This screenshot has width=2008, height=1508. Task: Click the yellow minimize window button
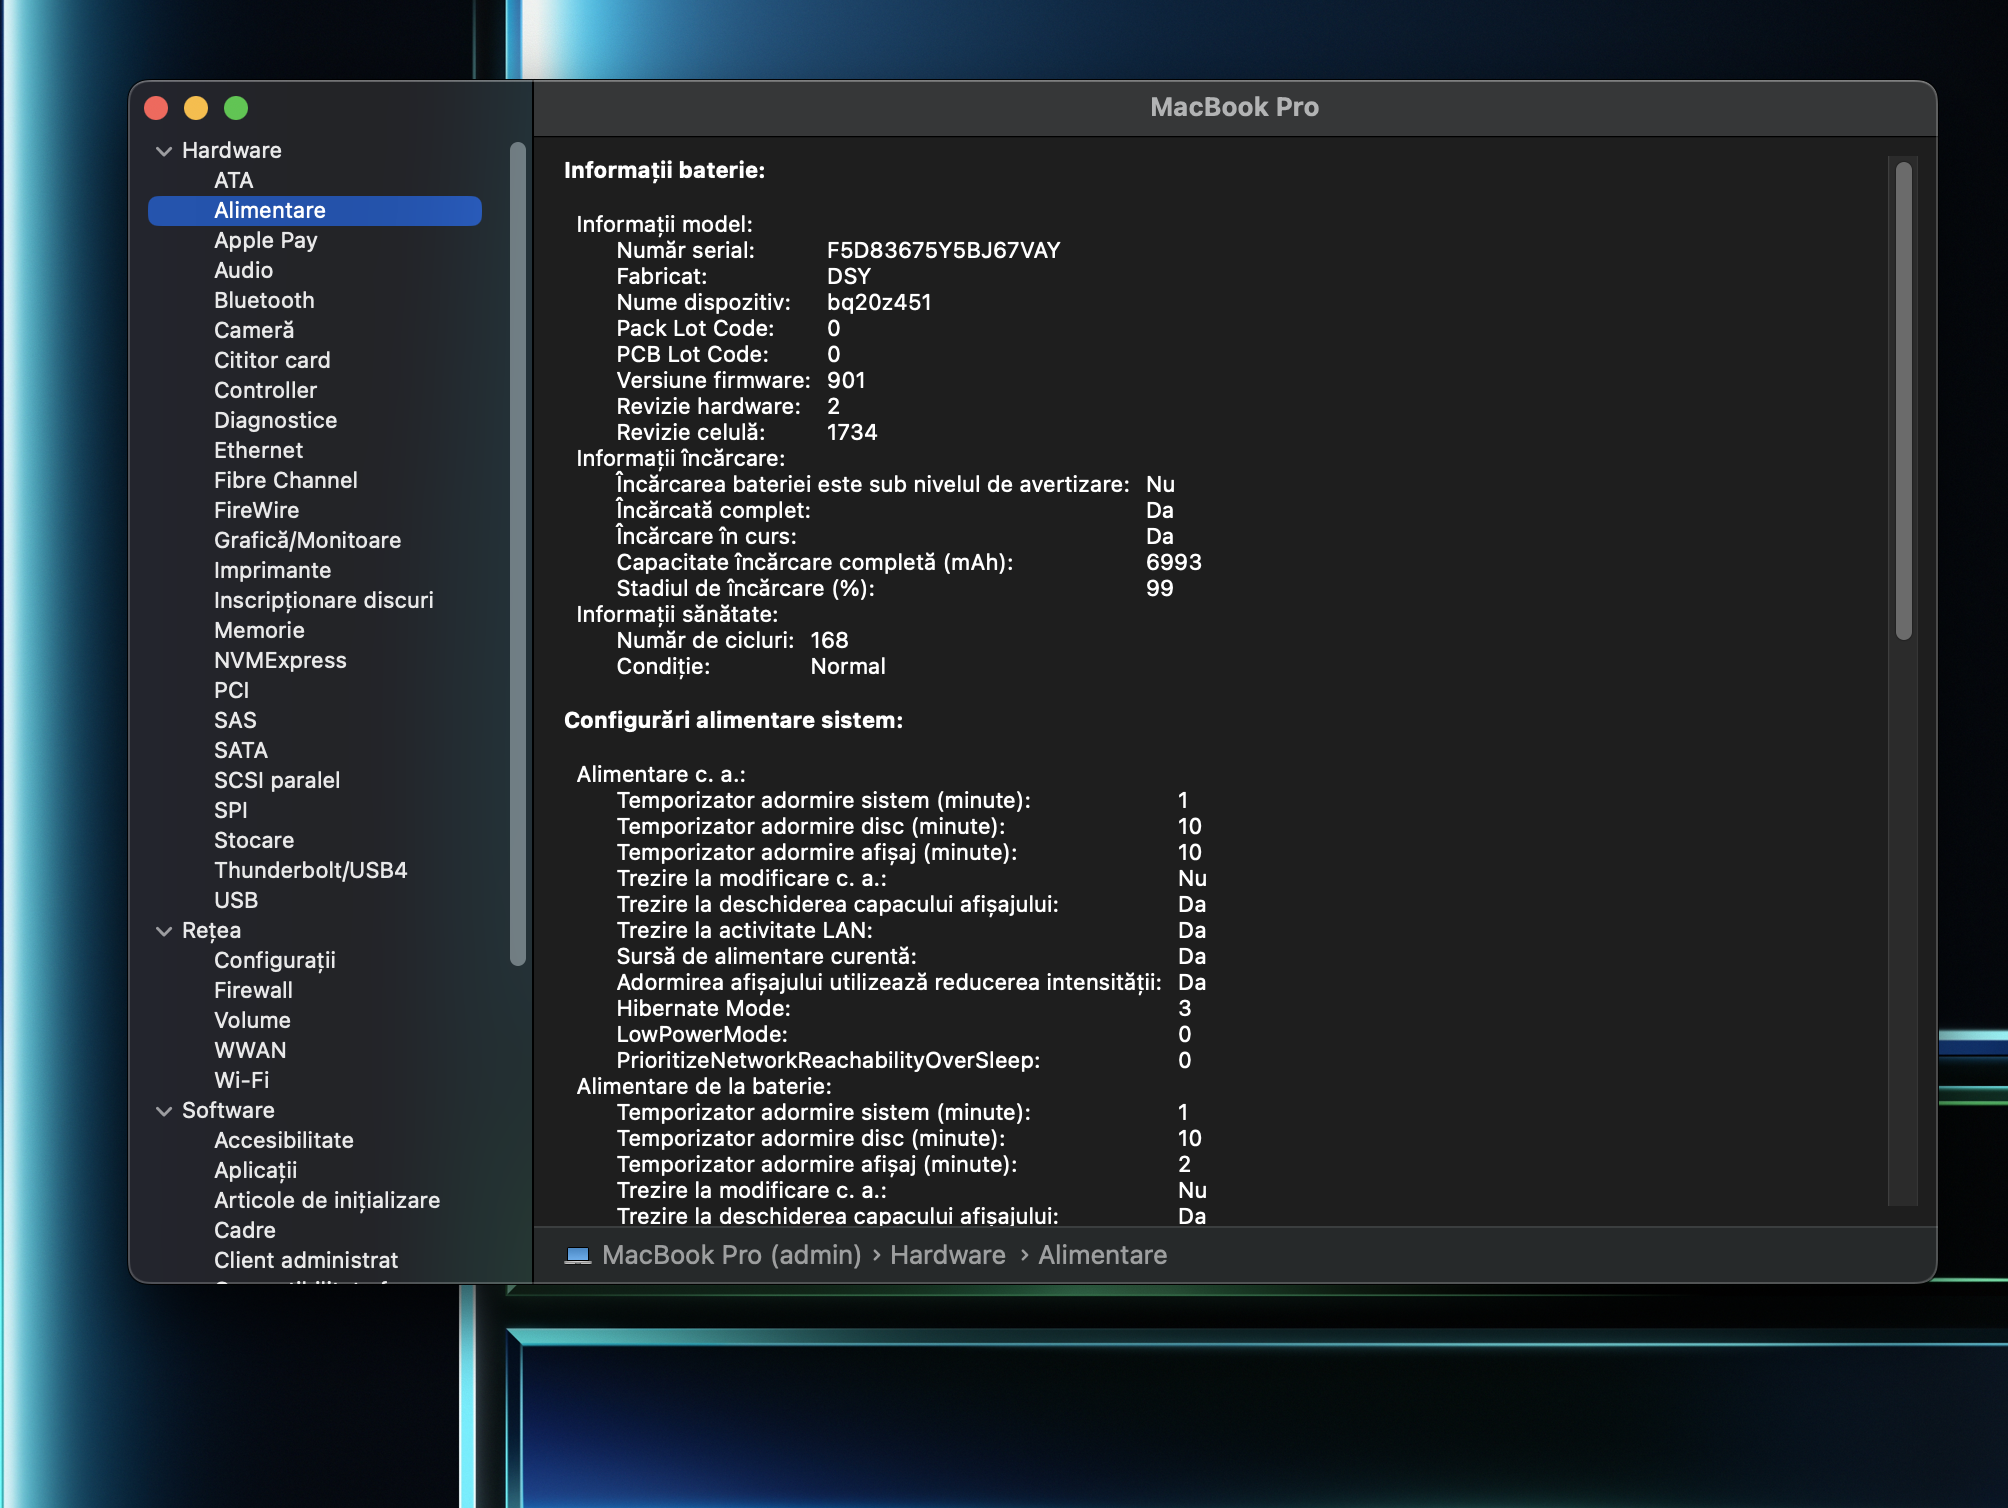(196, 108)
